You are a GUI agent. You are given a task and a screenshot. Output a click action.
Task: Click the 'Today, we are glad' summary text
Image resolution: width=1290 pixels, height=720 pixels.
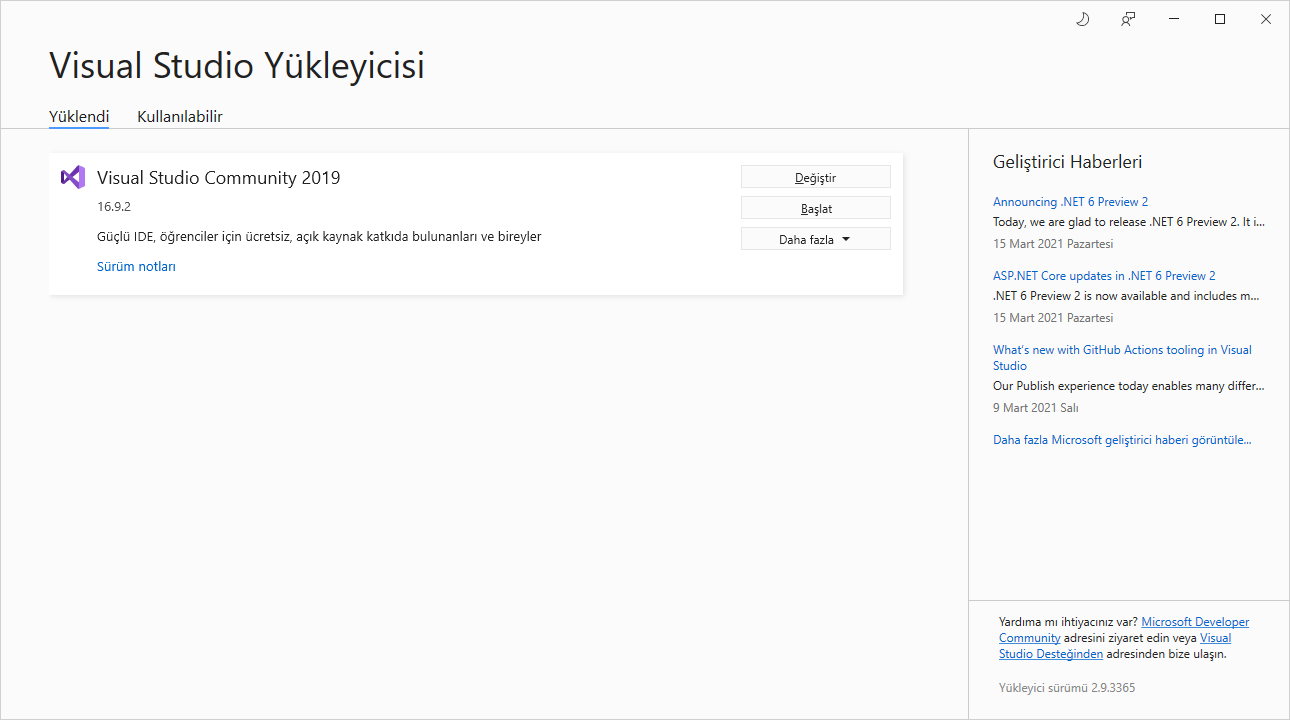(x=1129, y=223)
